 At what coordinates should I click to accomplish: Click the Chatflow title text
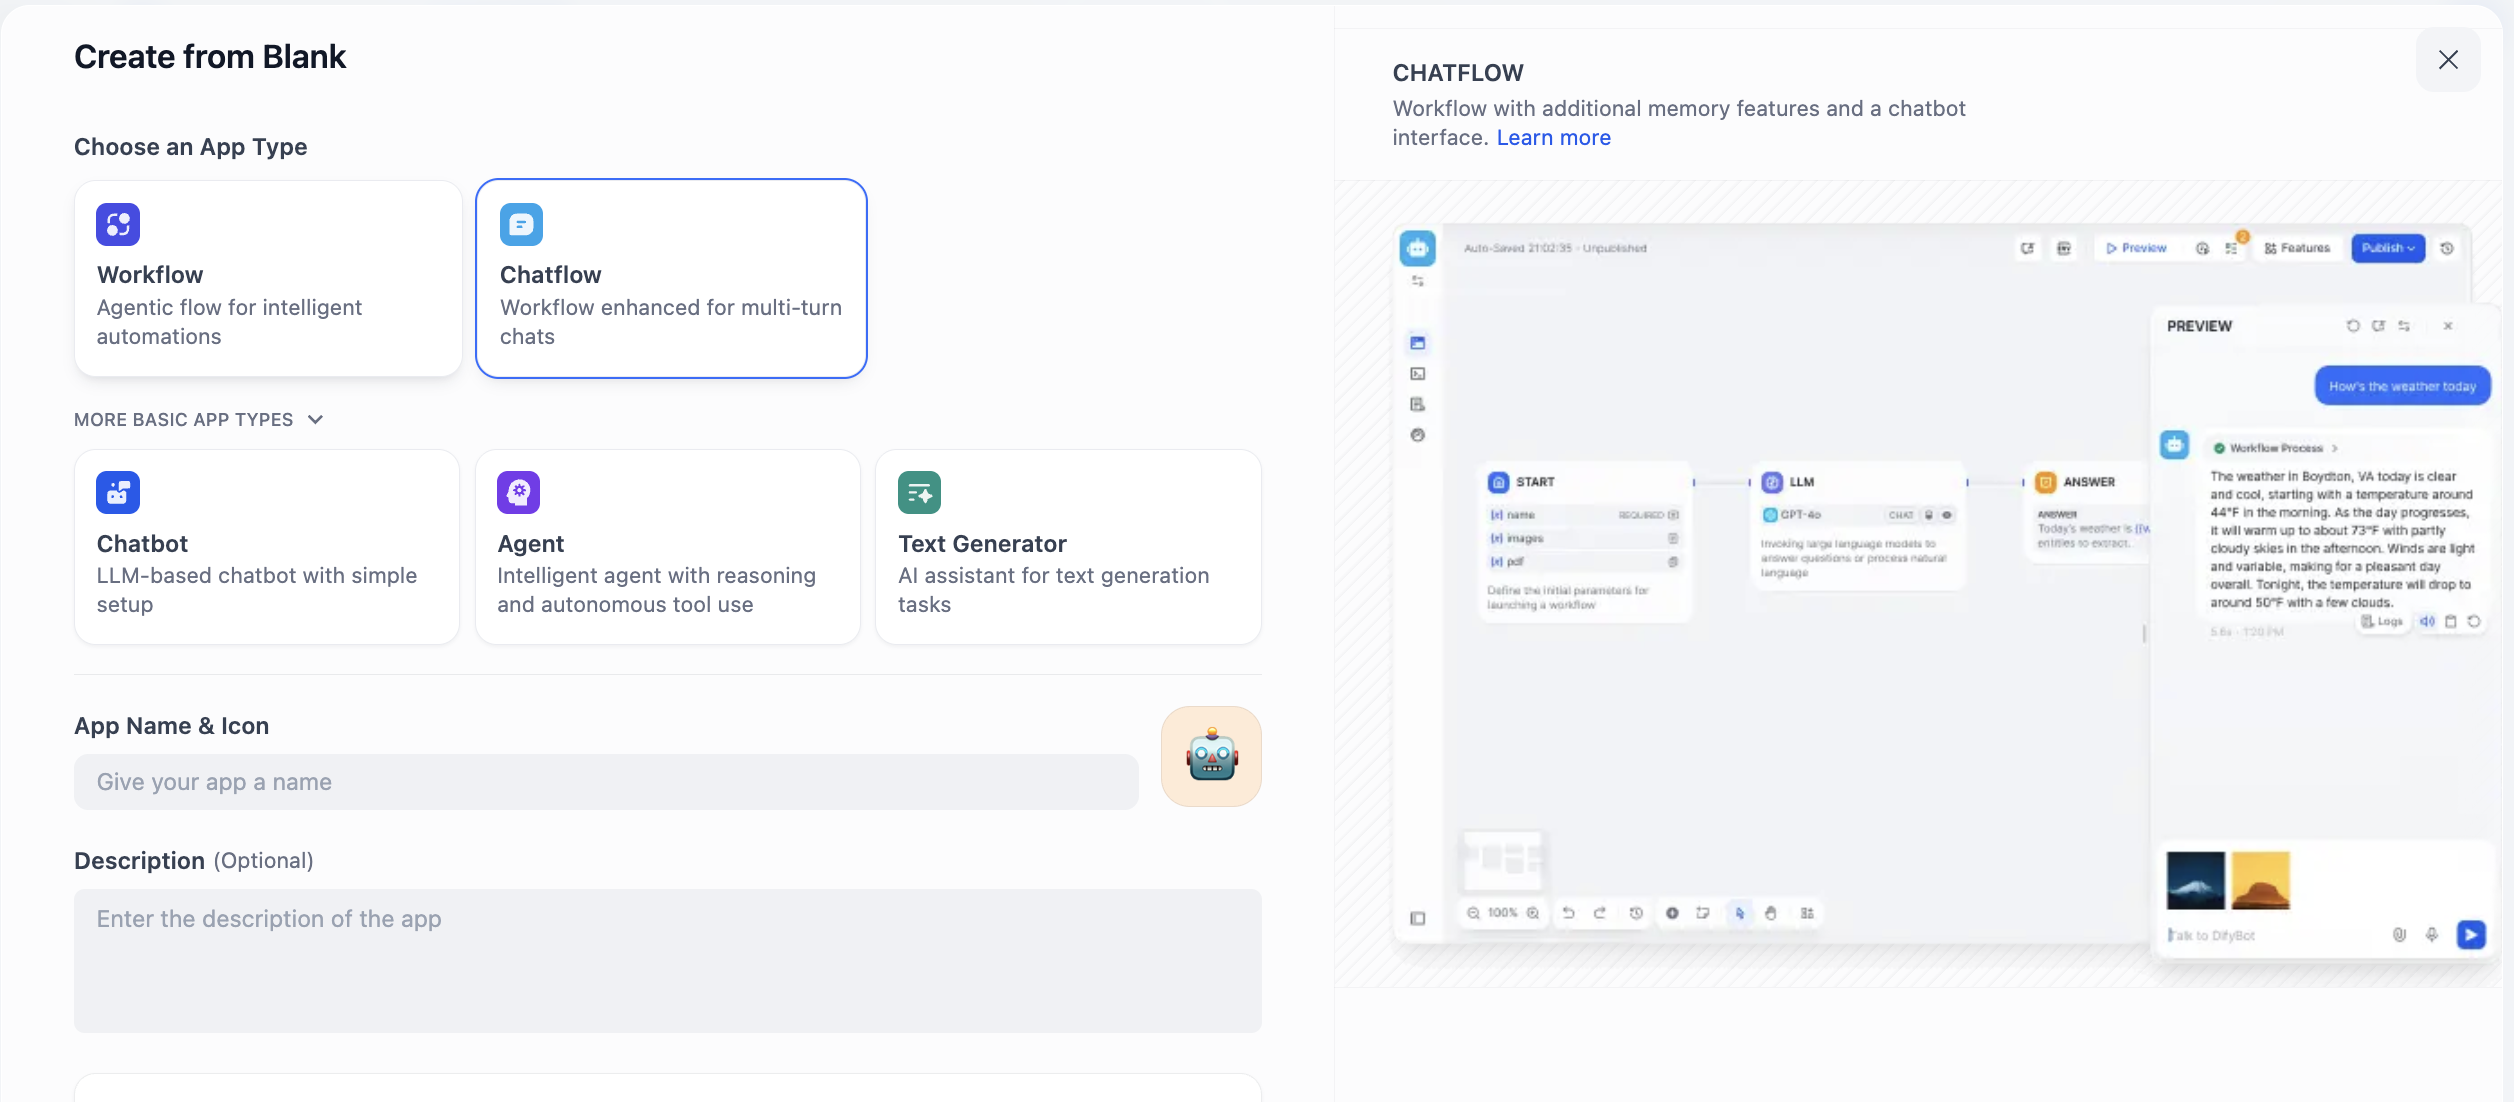pyautogui.click(x=550, y=275)
